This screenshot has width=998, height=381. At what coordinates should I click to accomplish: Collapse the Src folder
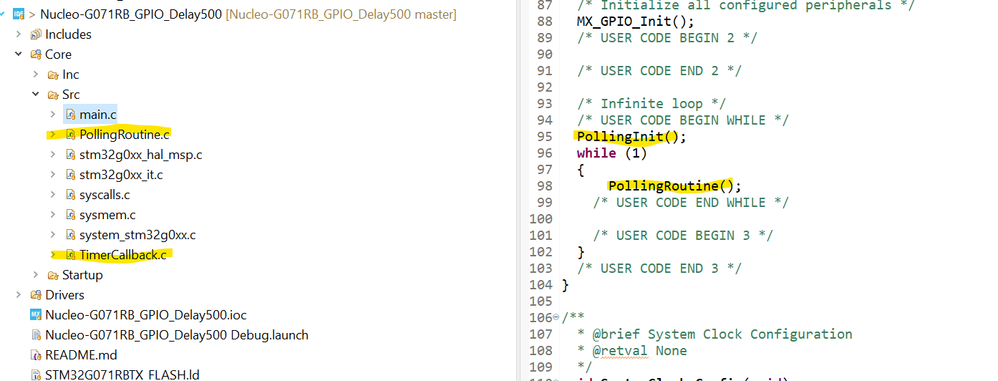pos(36,95)
